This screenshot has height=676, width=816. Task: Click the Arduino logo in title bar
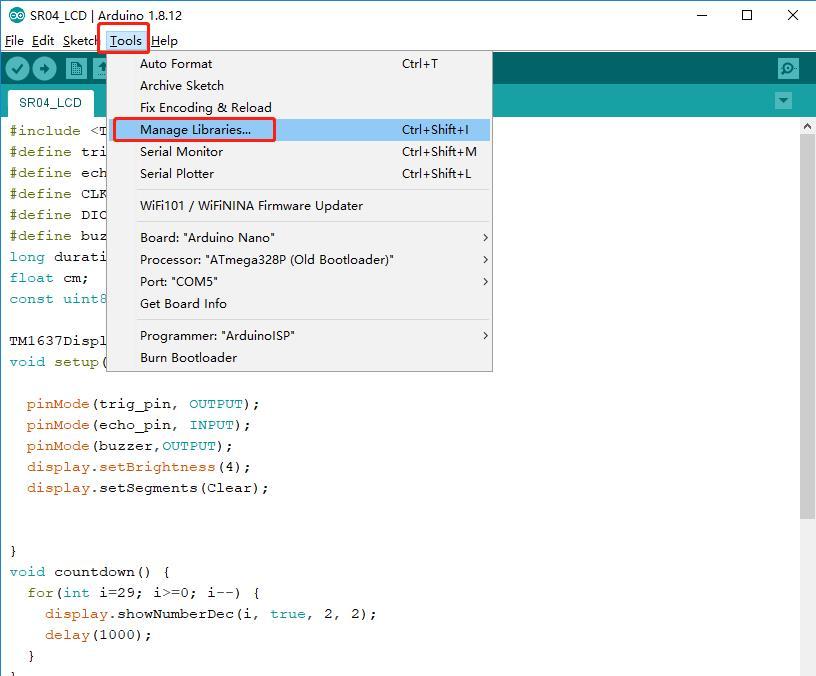click(x=17, y=16)
